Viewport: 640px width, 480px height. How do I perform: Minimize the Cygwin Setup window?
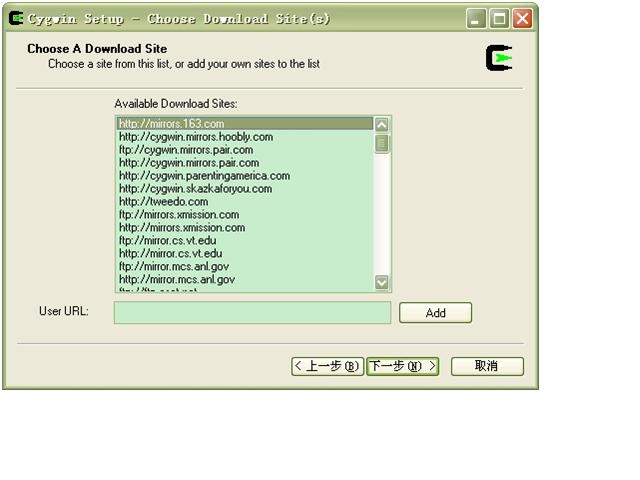pos(476,19)
